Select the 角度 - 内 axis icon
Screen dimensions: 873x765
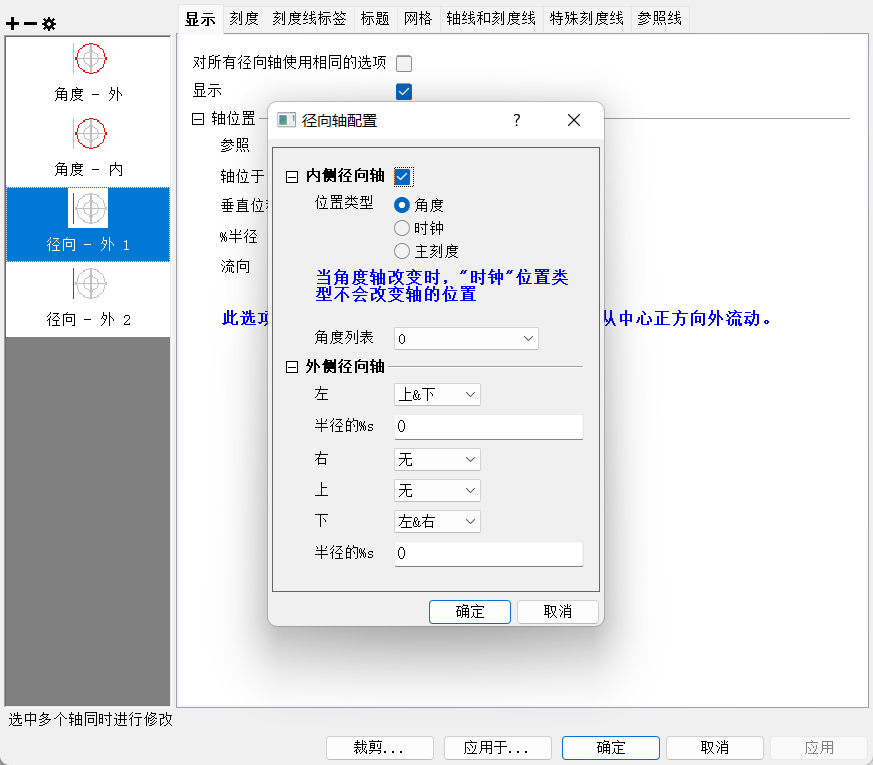(90, 133)
